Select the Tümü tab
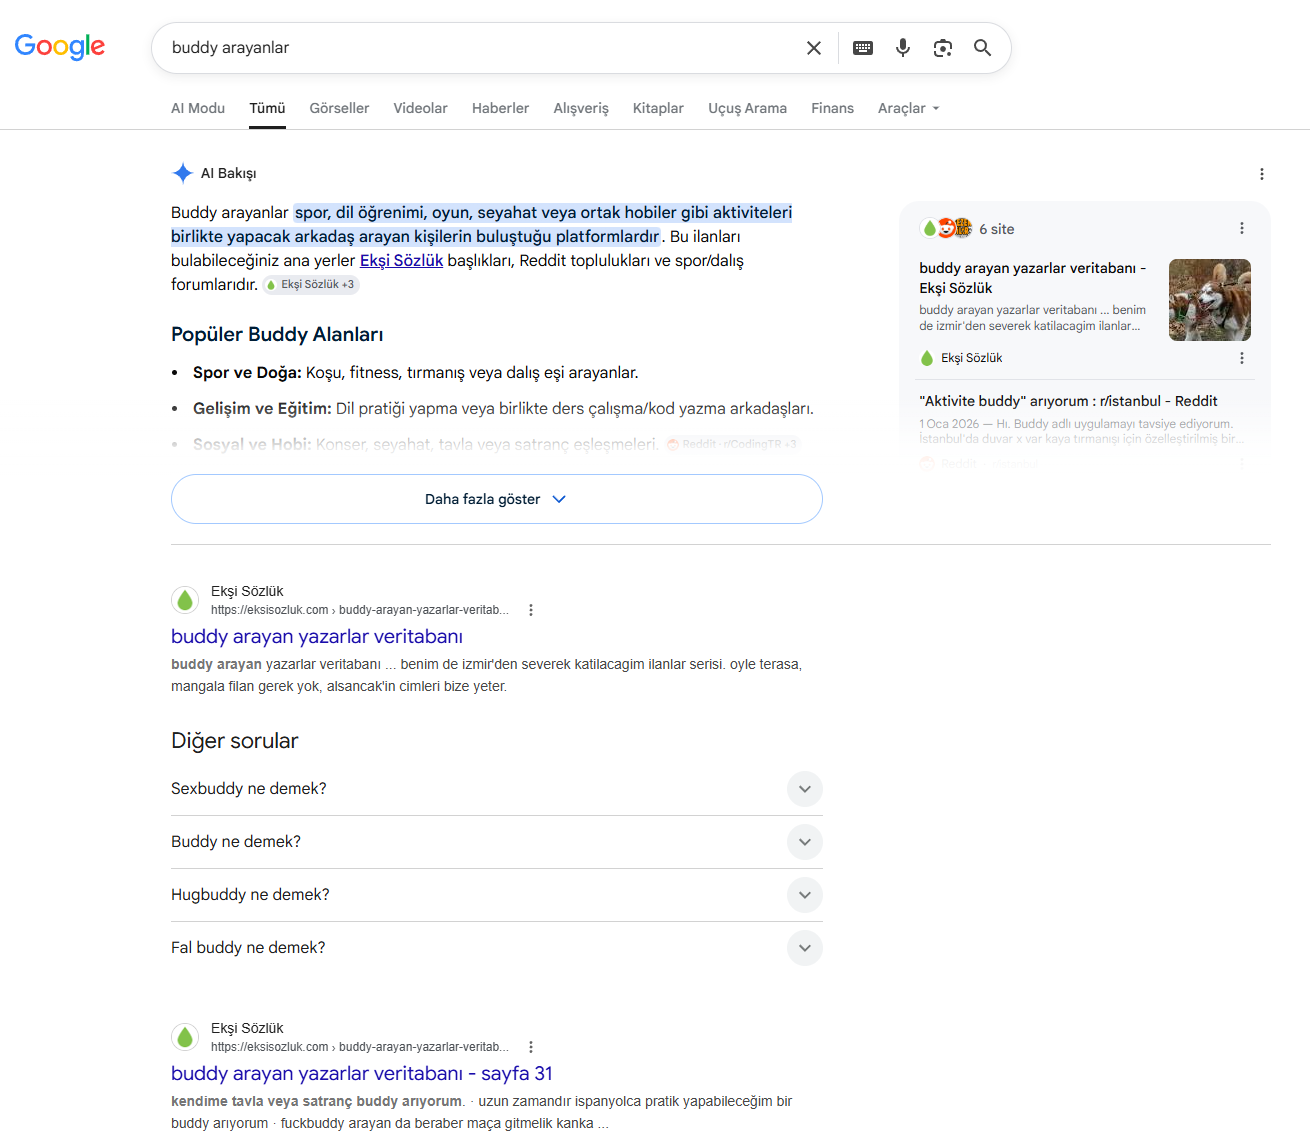This screenshot has height=1139, width=1310. 267,108
